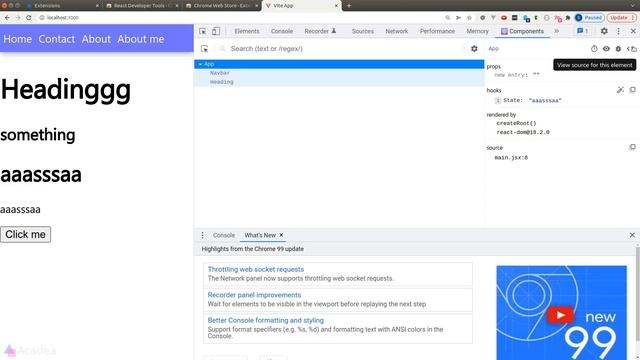Open the Recorder DevTools tab
The width and height of the screenshot is (640, 360).
tap(320, 31)
